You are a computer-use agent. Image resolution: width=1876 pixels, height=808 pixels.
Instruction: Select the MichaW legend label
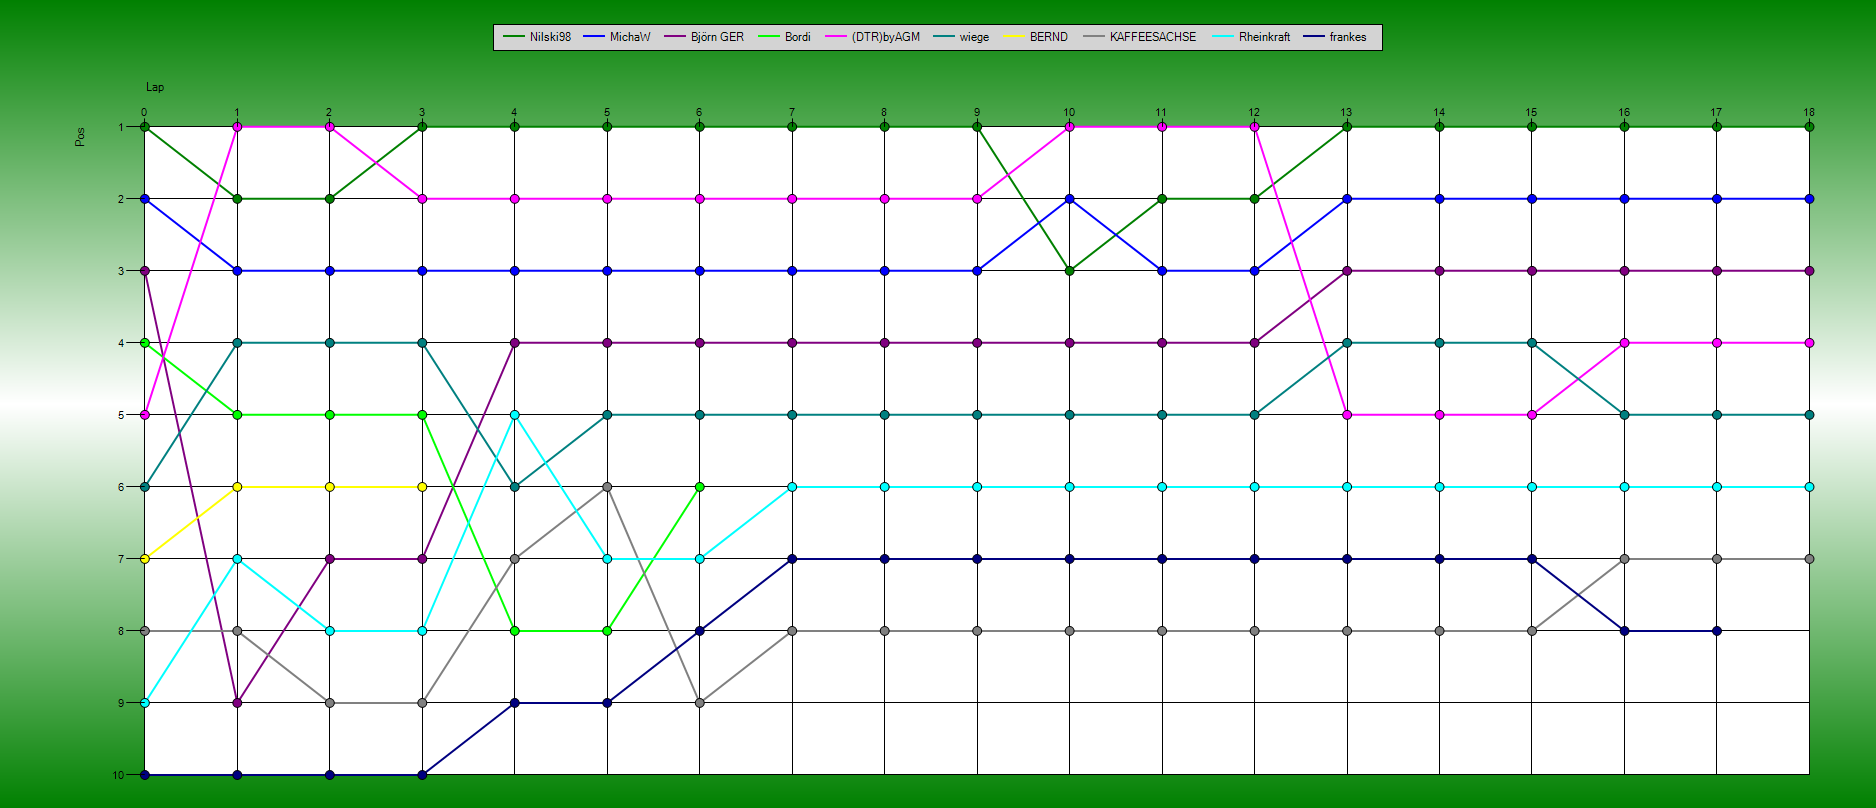629,37
